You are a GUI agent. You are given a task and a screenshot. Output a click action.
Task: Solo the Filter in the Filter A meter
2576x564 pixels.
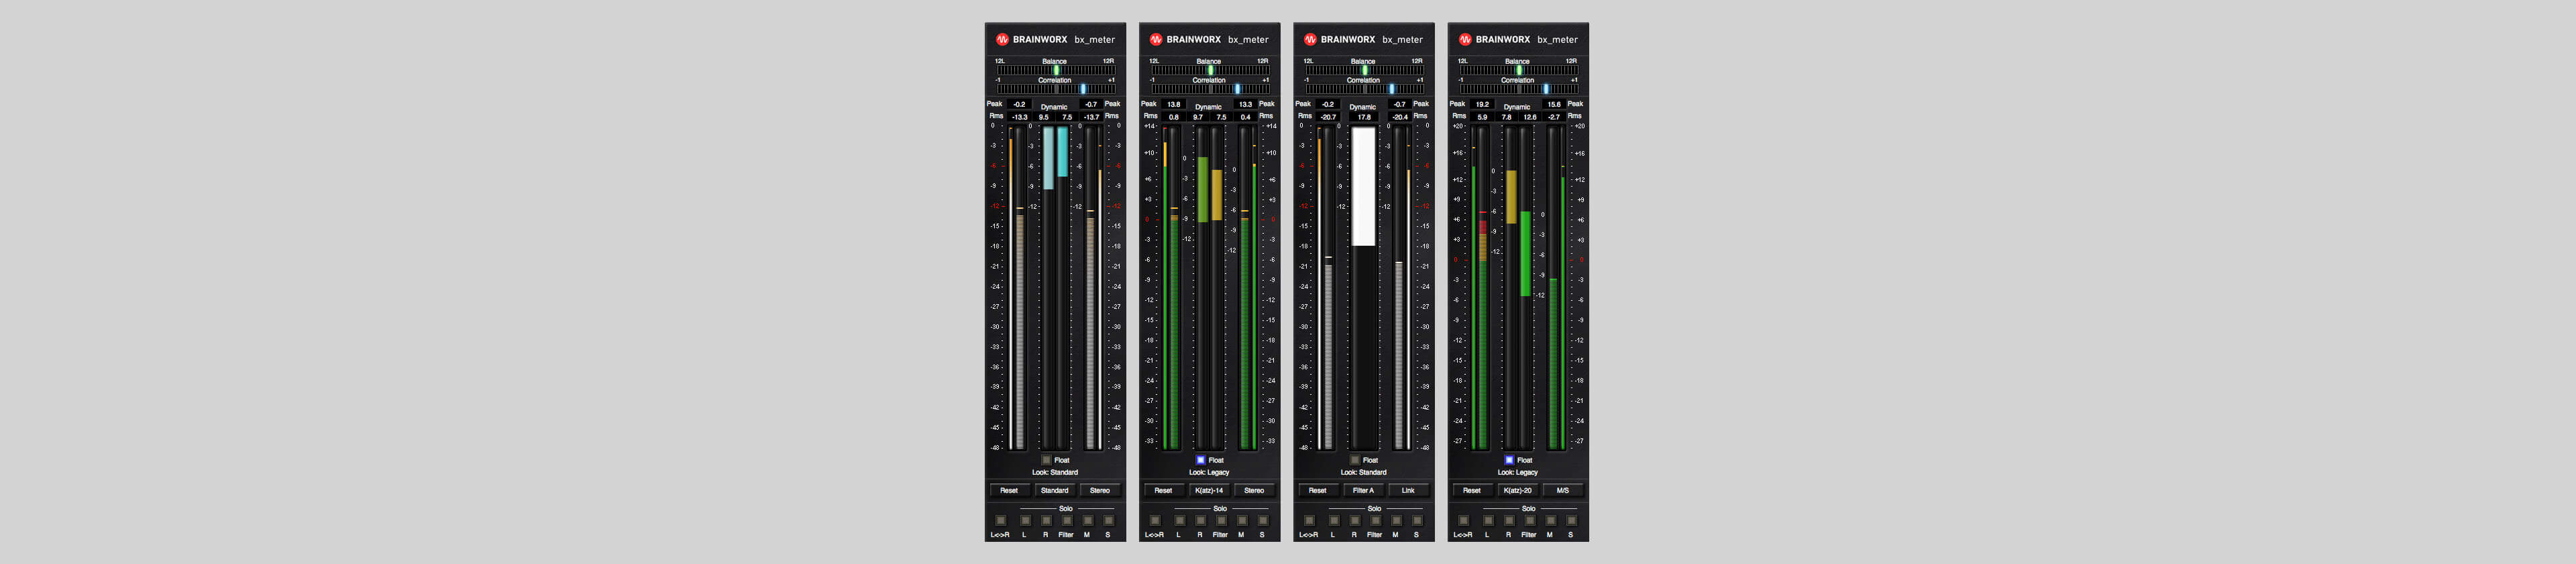(1376, 520)
